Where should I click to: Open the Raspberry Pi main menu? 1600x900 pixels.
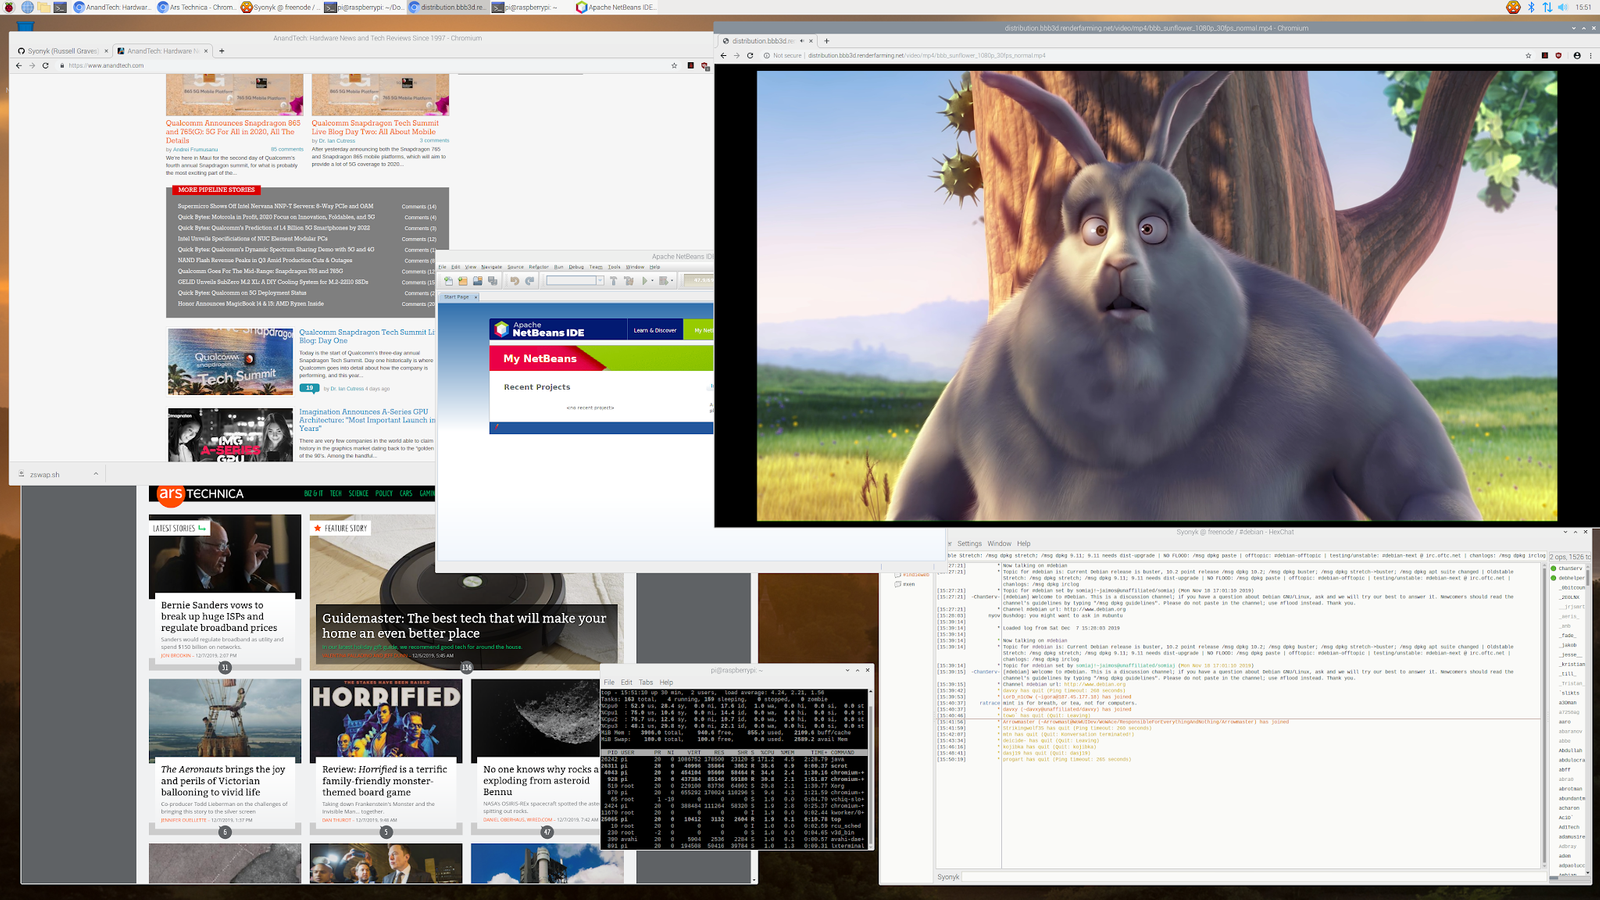pos(9,7)
